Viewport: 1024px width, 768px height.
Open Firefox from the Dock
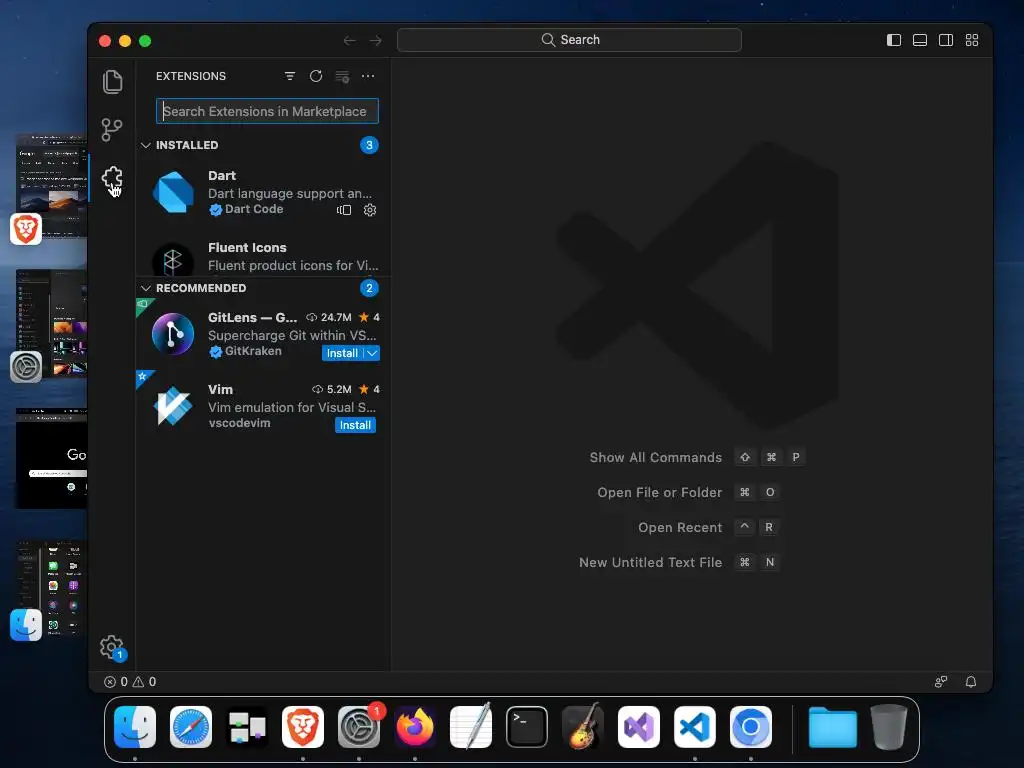click(415, 727)
